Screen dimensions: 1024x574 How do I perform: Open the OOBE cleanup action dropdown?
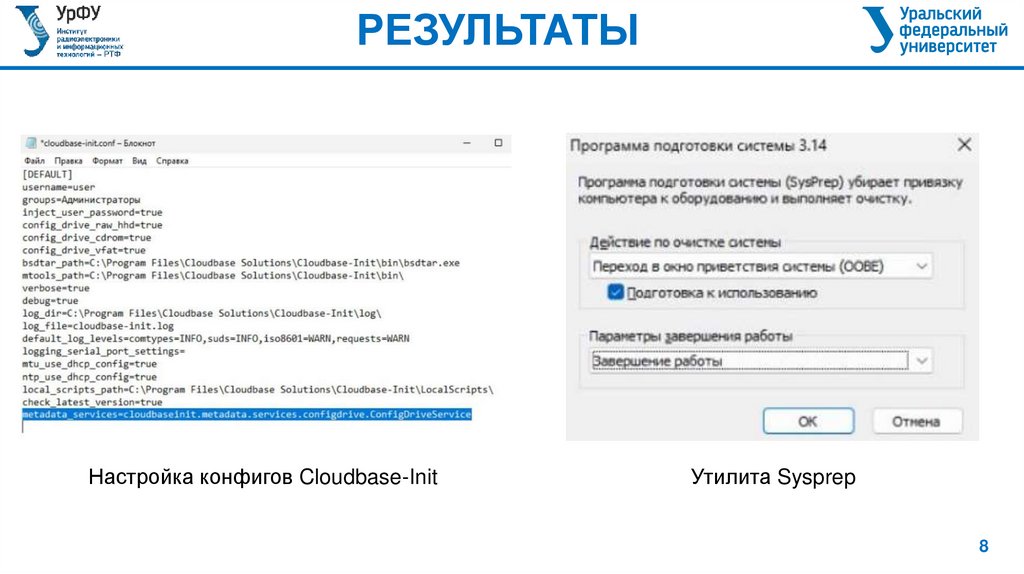pyautogui.click(x=921, y=267)
